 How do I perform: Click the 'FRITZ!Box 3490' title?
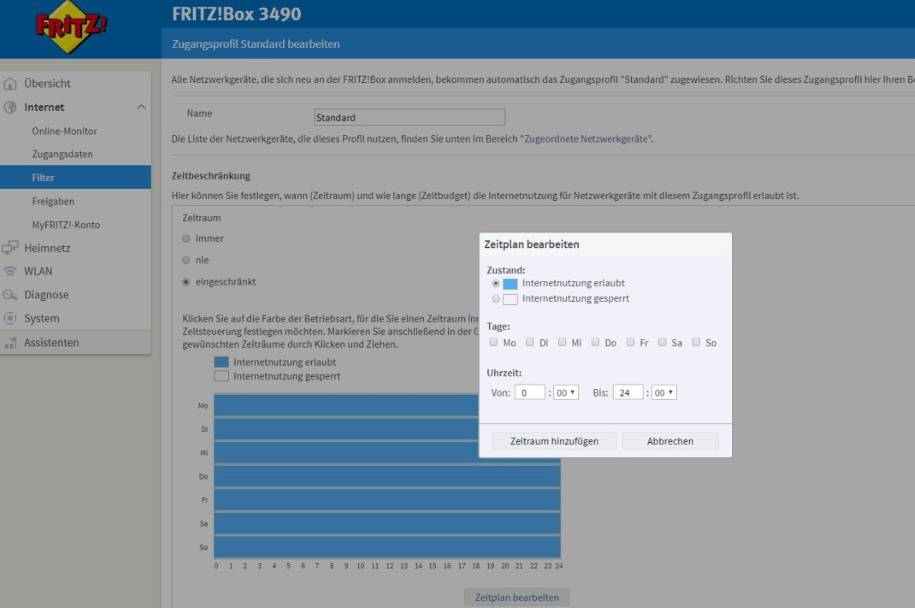[x=236, y=14]
